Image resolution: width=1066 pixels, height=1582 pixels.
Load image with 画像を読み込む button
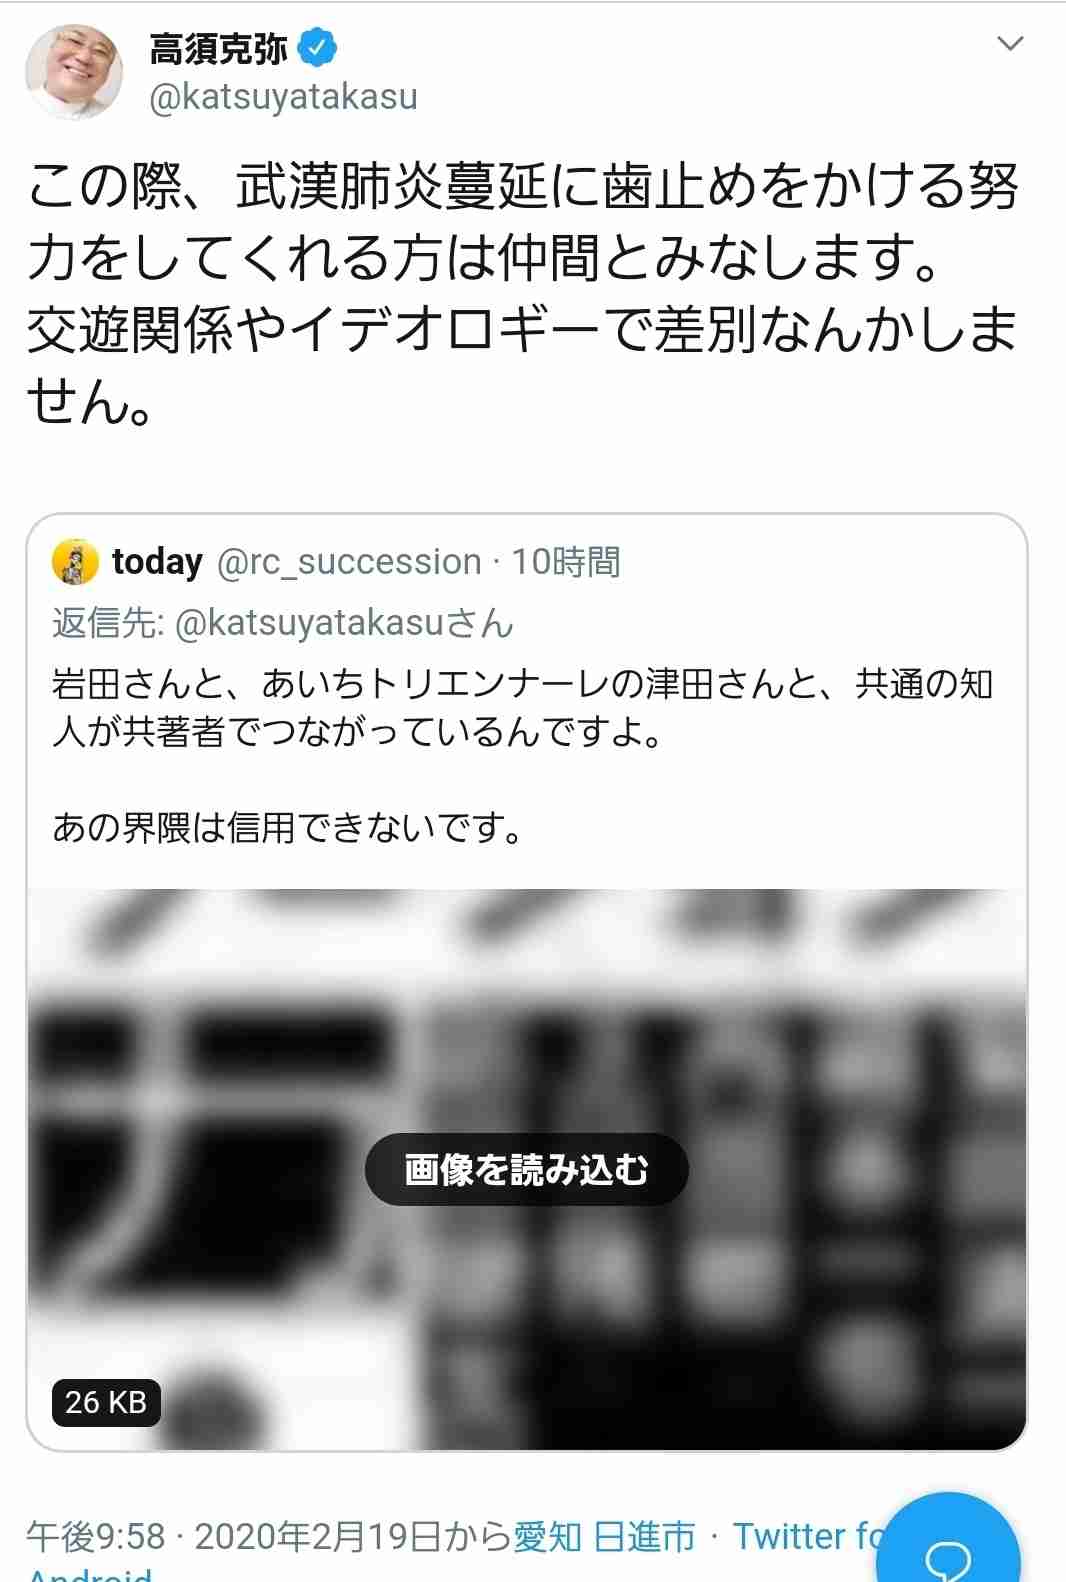pos(527,1169)
